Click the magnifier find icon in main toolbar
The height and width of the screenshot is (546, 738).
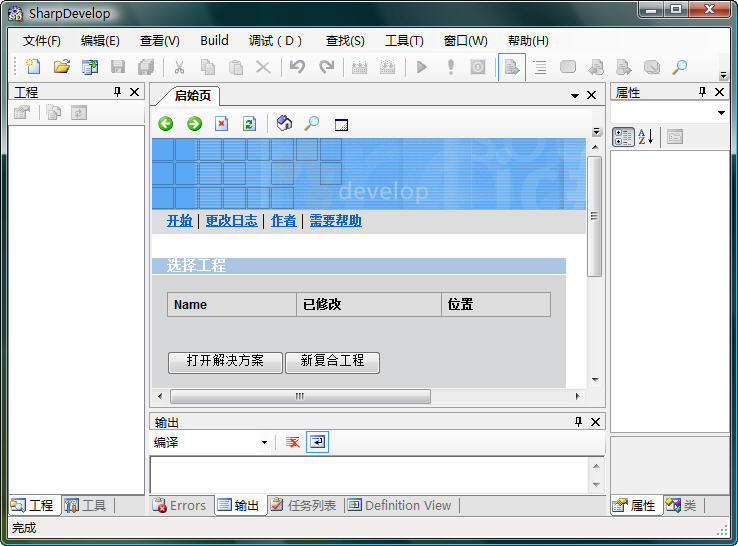pos(679,67)
